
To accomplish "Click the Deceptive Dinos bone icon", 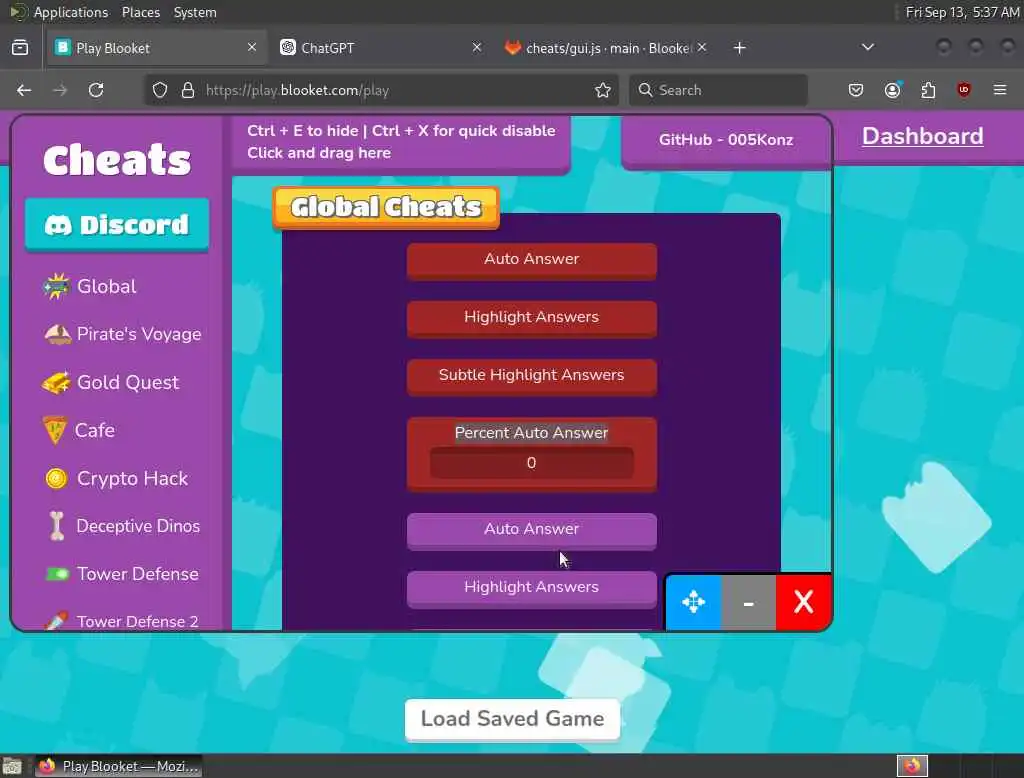I will click(57, 526).
